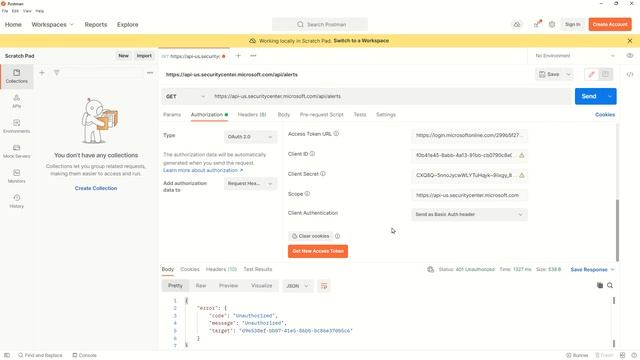Open the Pre-request Script tab
The width and height of the screenshot is (640, 360).
coord(322,115)
